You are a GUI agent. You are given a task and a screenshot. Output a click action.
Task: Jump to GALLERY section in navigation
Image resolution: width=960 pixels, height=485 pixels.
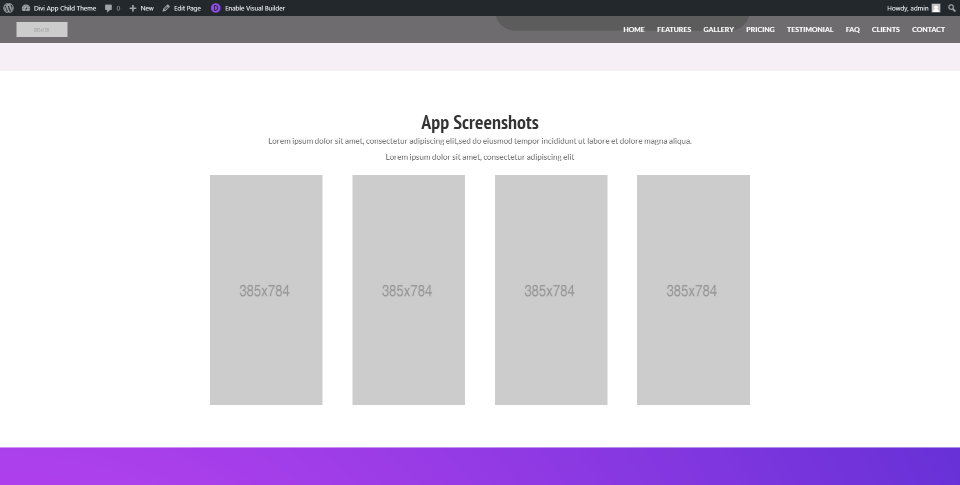(718, 29)
